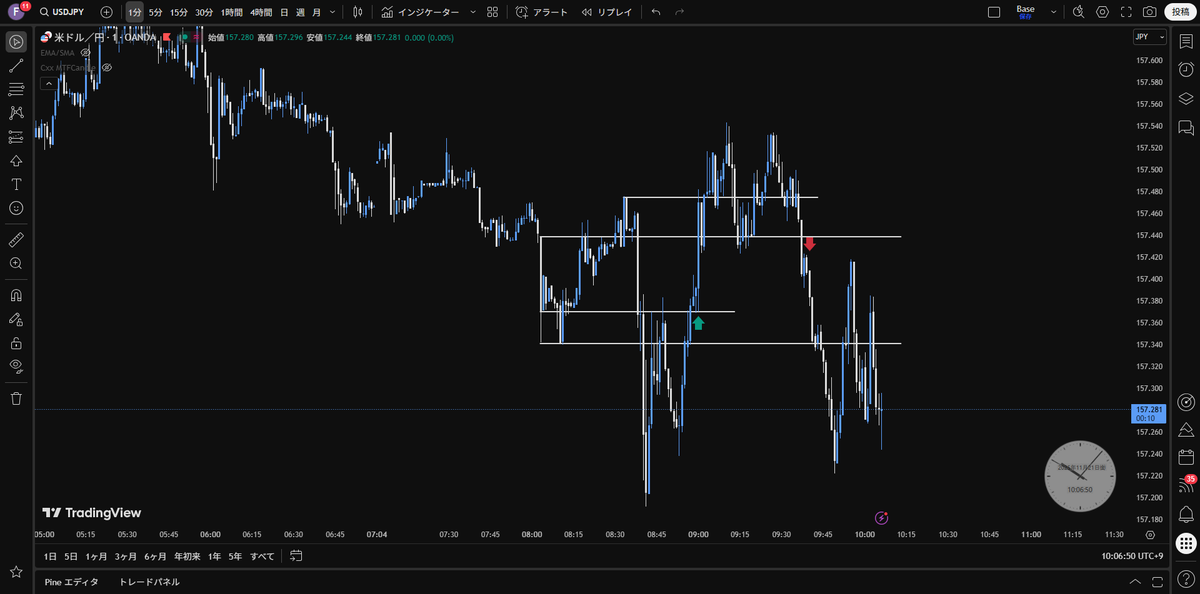
Task: Open calendar icon on right sidebar
Action: (1186, 457)
